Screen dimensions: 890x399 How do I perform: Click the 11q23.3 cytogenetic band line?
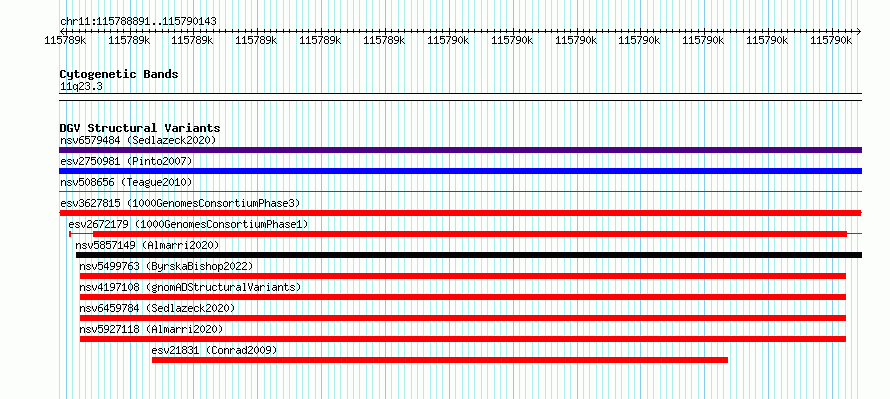click(x=460, y=97)
